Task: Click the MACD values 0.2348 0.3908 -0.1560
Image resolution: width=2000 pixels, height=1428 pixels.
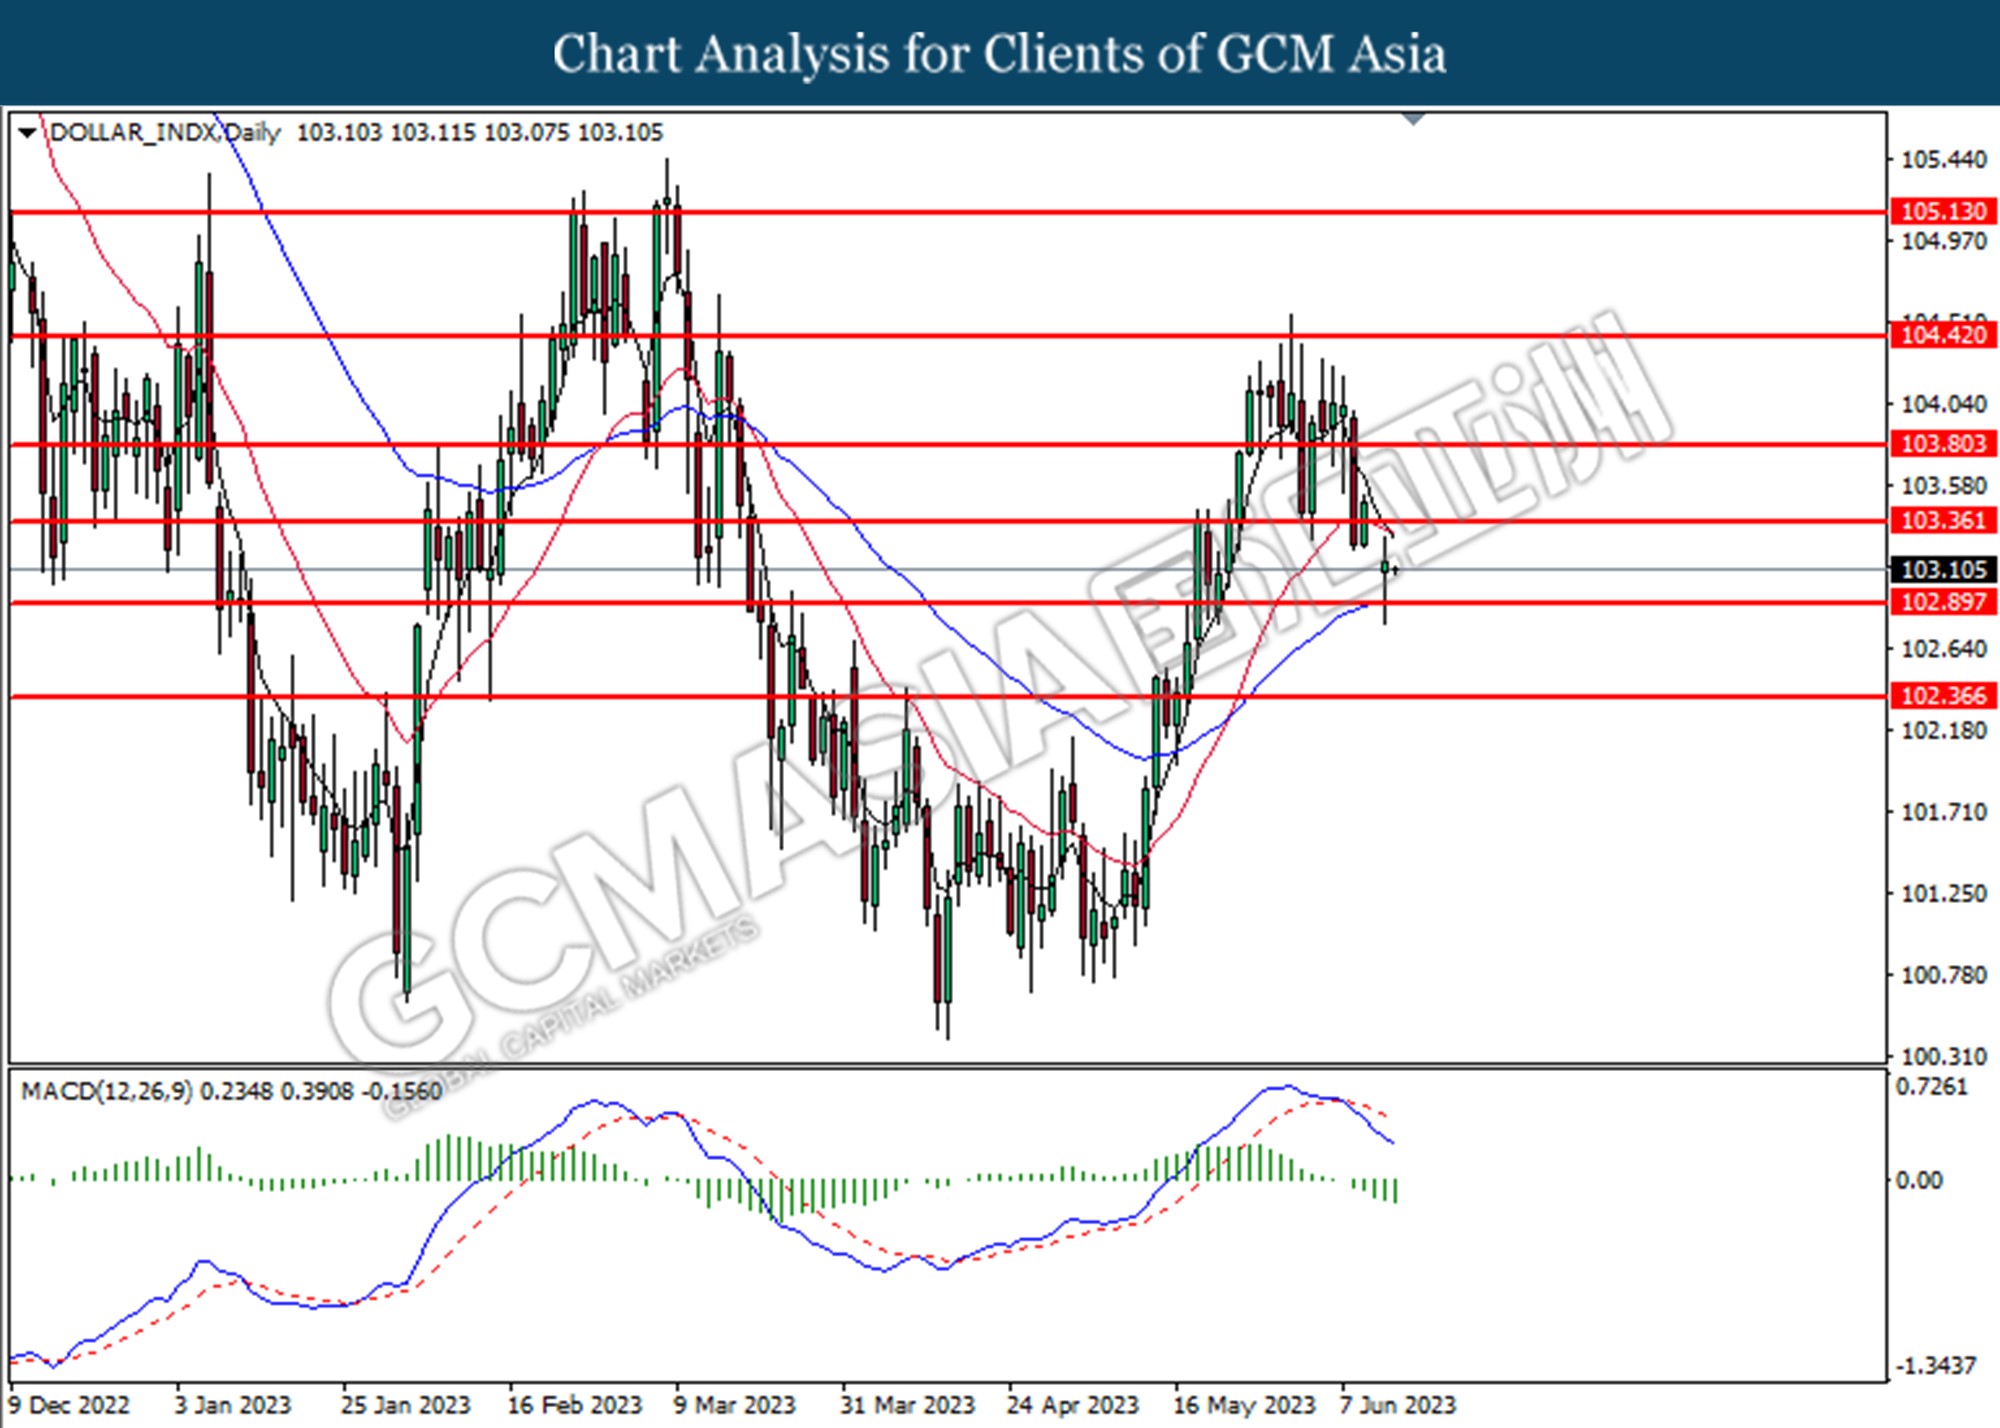Action: coord(321,1091)
